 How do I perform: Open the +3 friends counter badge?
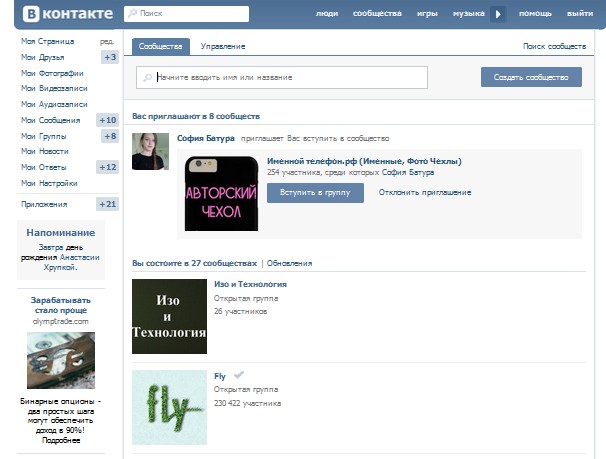coord(110,57)
